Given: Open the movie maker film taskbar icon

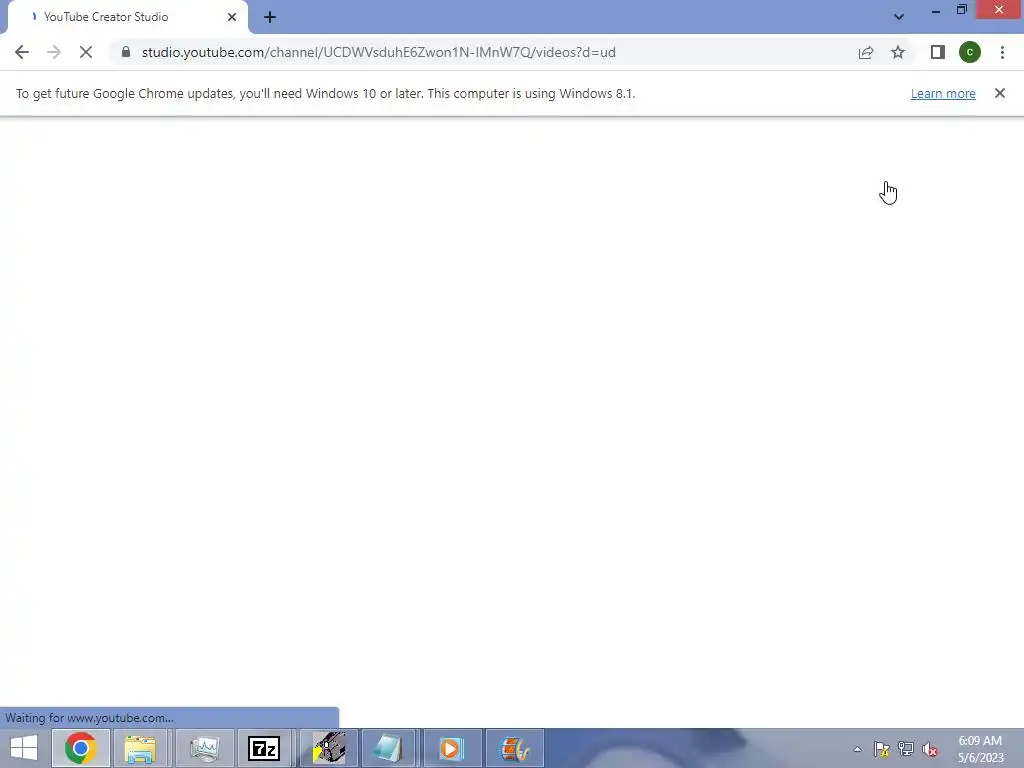Looking at the screenshot, I should click(515, 748).
